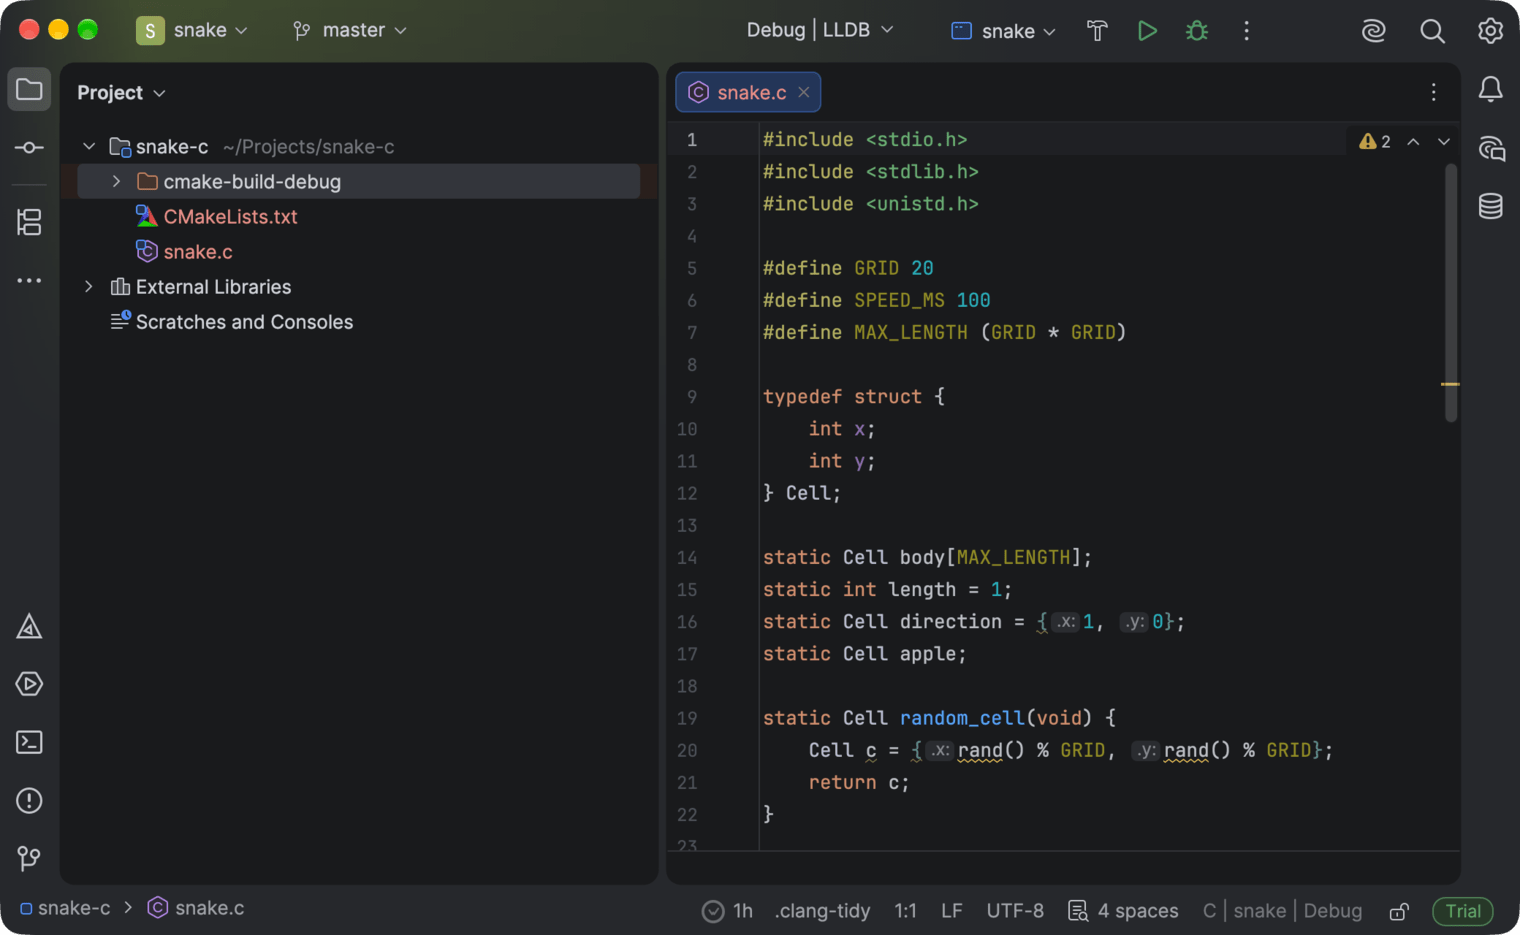The image size is (1520, 935).
Task: Open the Project tool window folder icon
Action: 29,90
